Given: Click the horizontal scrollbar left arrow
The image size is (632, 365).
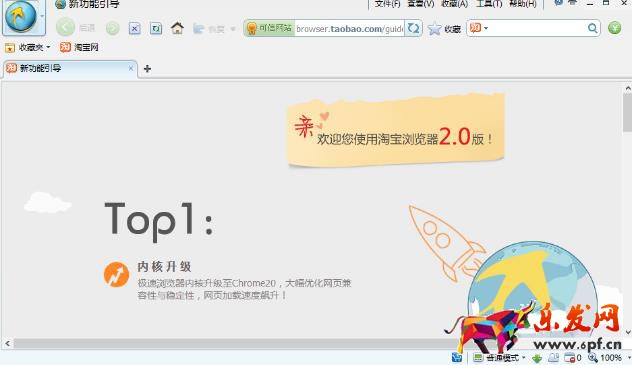Looking at the screenshot, I should click(7, 344).
